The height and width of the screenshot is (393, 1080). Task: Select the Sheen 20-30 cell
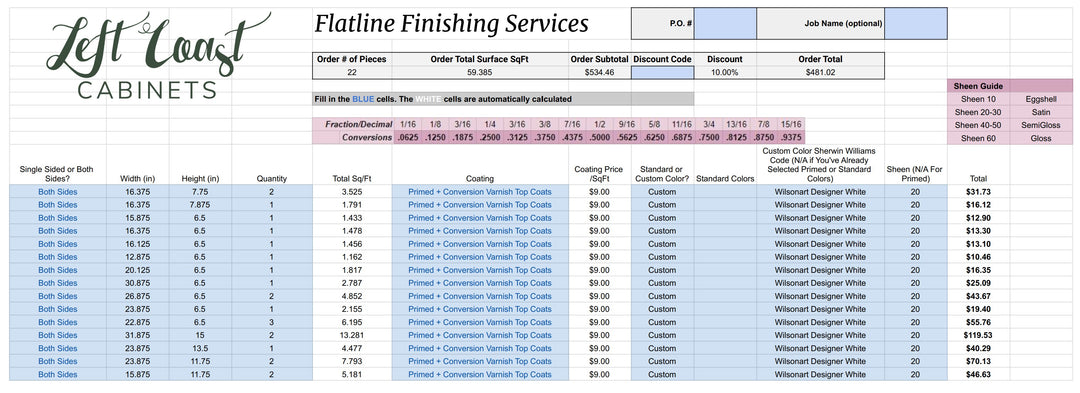click(978, 112)
